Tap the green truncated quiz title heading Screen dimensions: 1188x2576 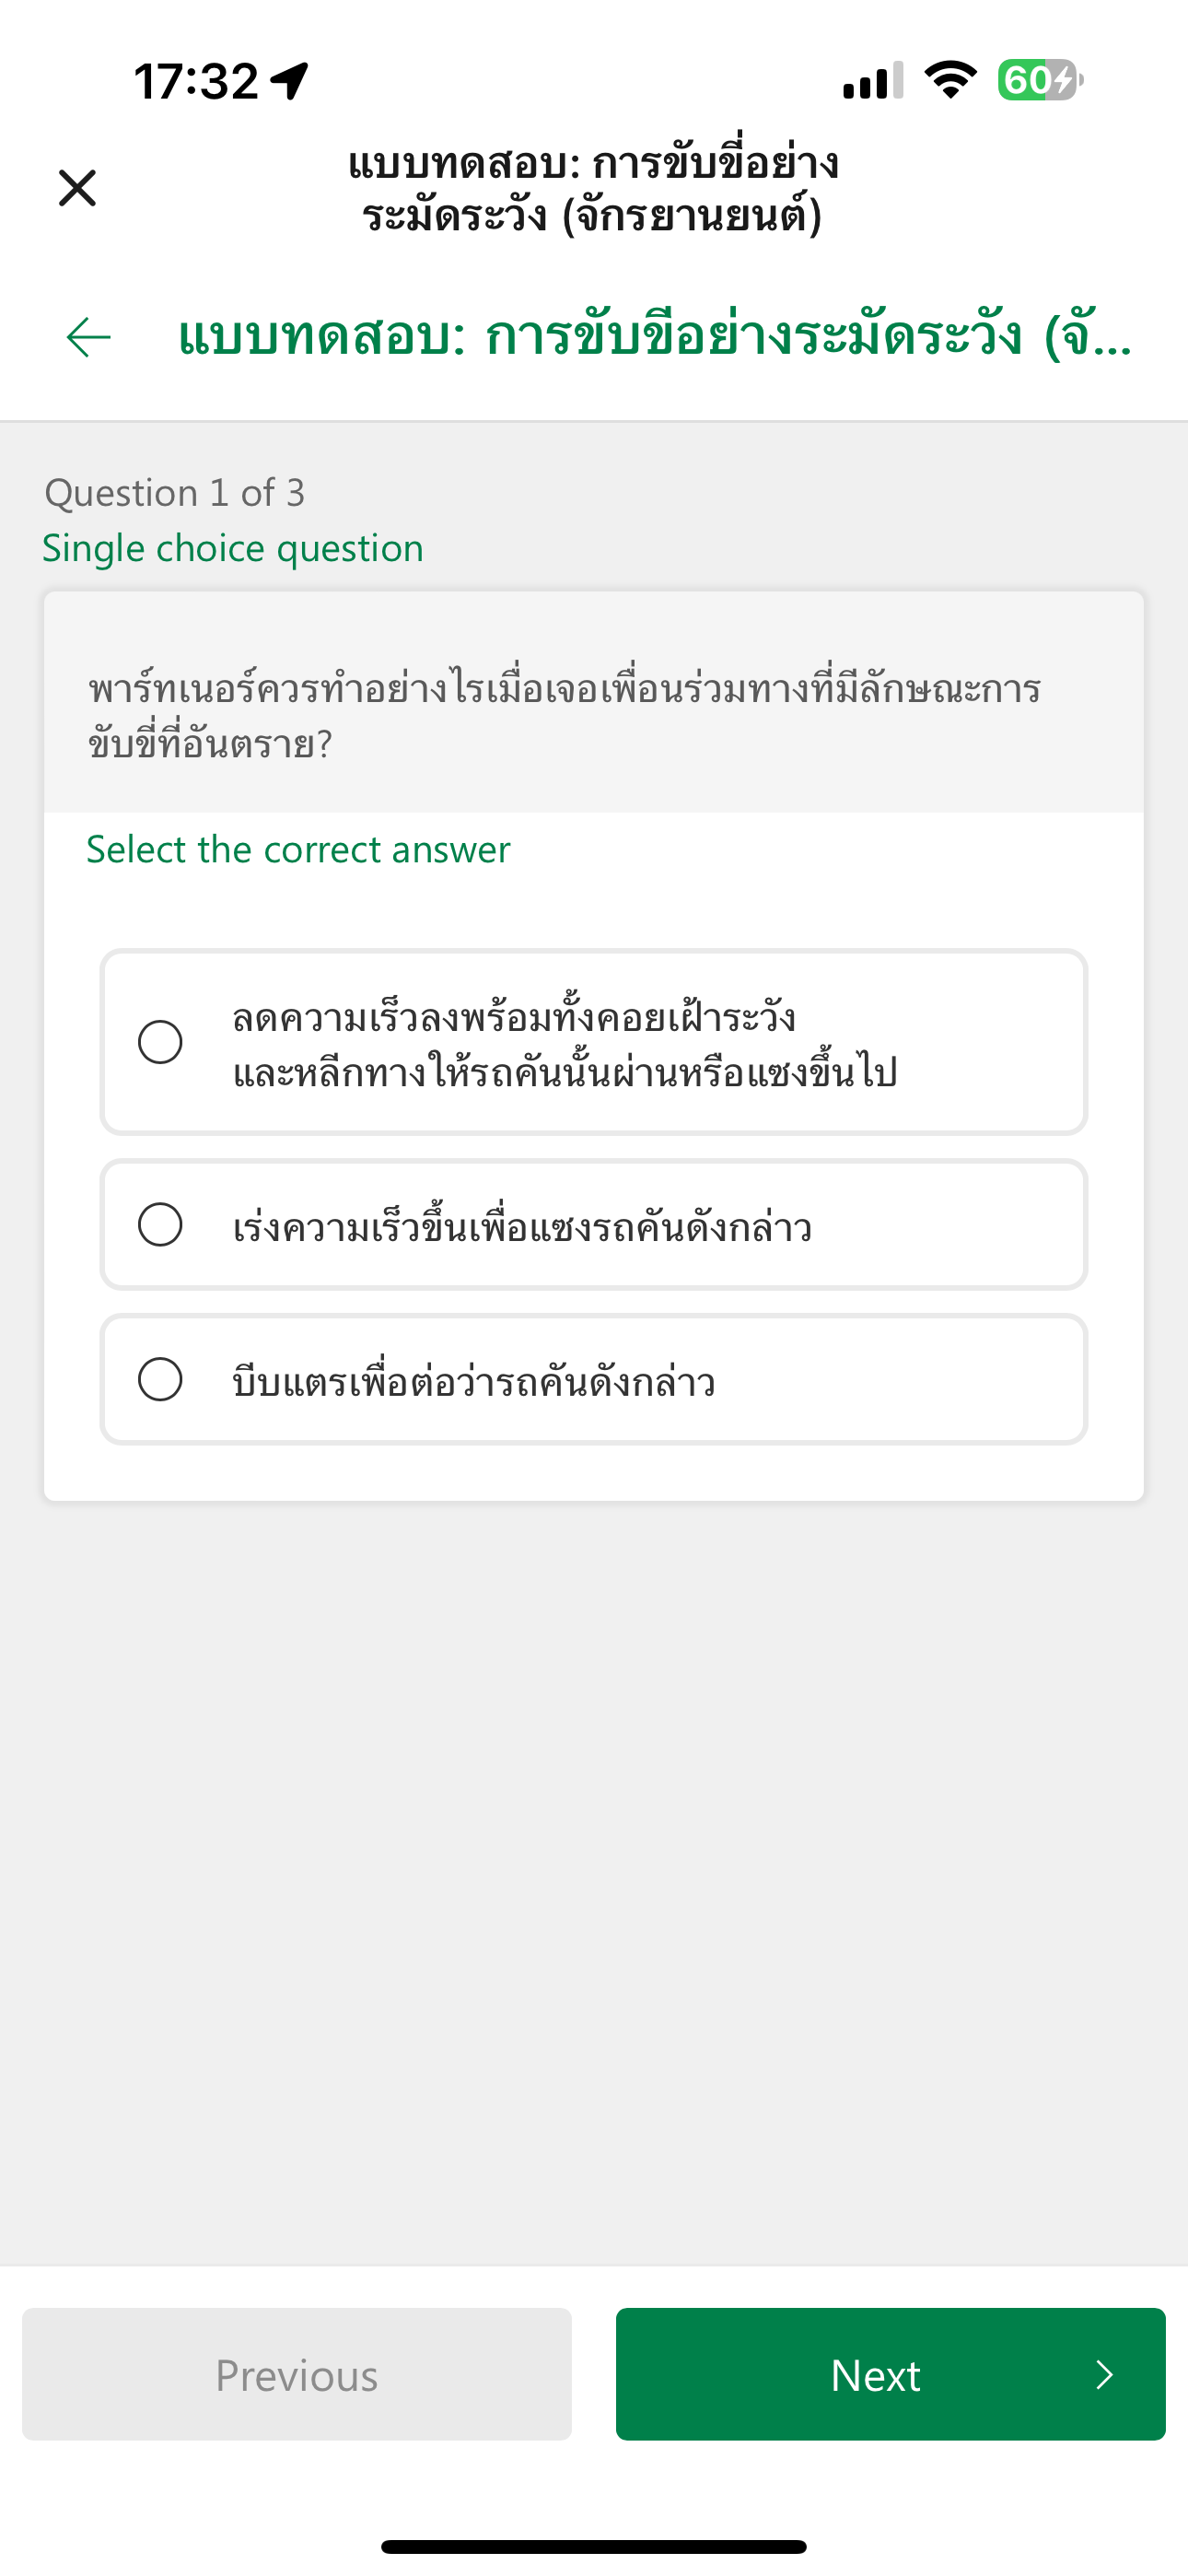pos(654,337)
